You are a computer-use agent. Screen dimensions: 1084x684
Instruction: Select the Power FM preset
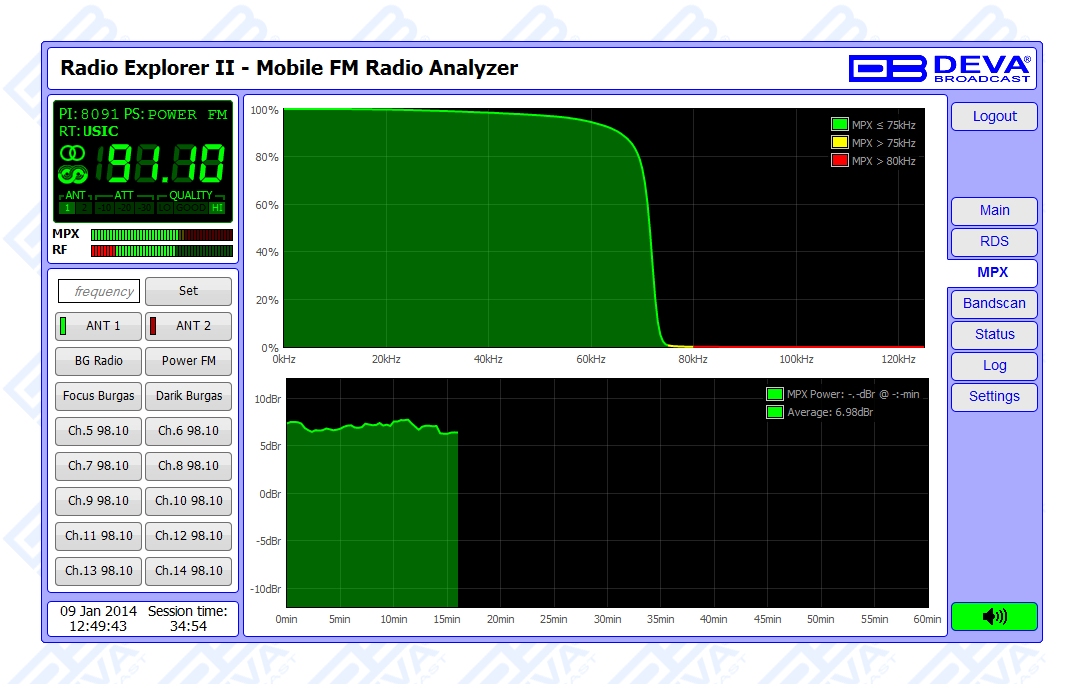(188, 361)
